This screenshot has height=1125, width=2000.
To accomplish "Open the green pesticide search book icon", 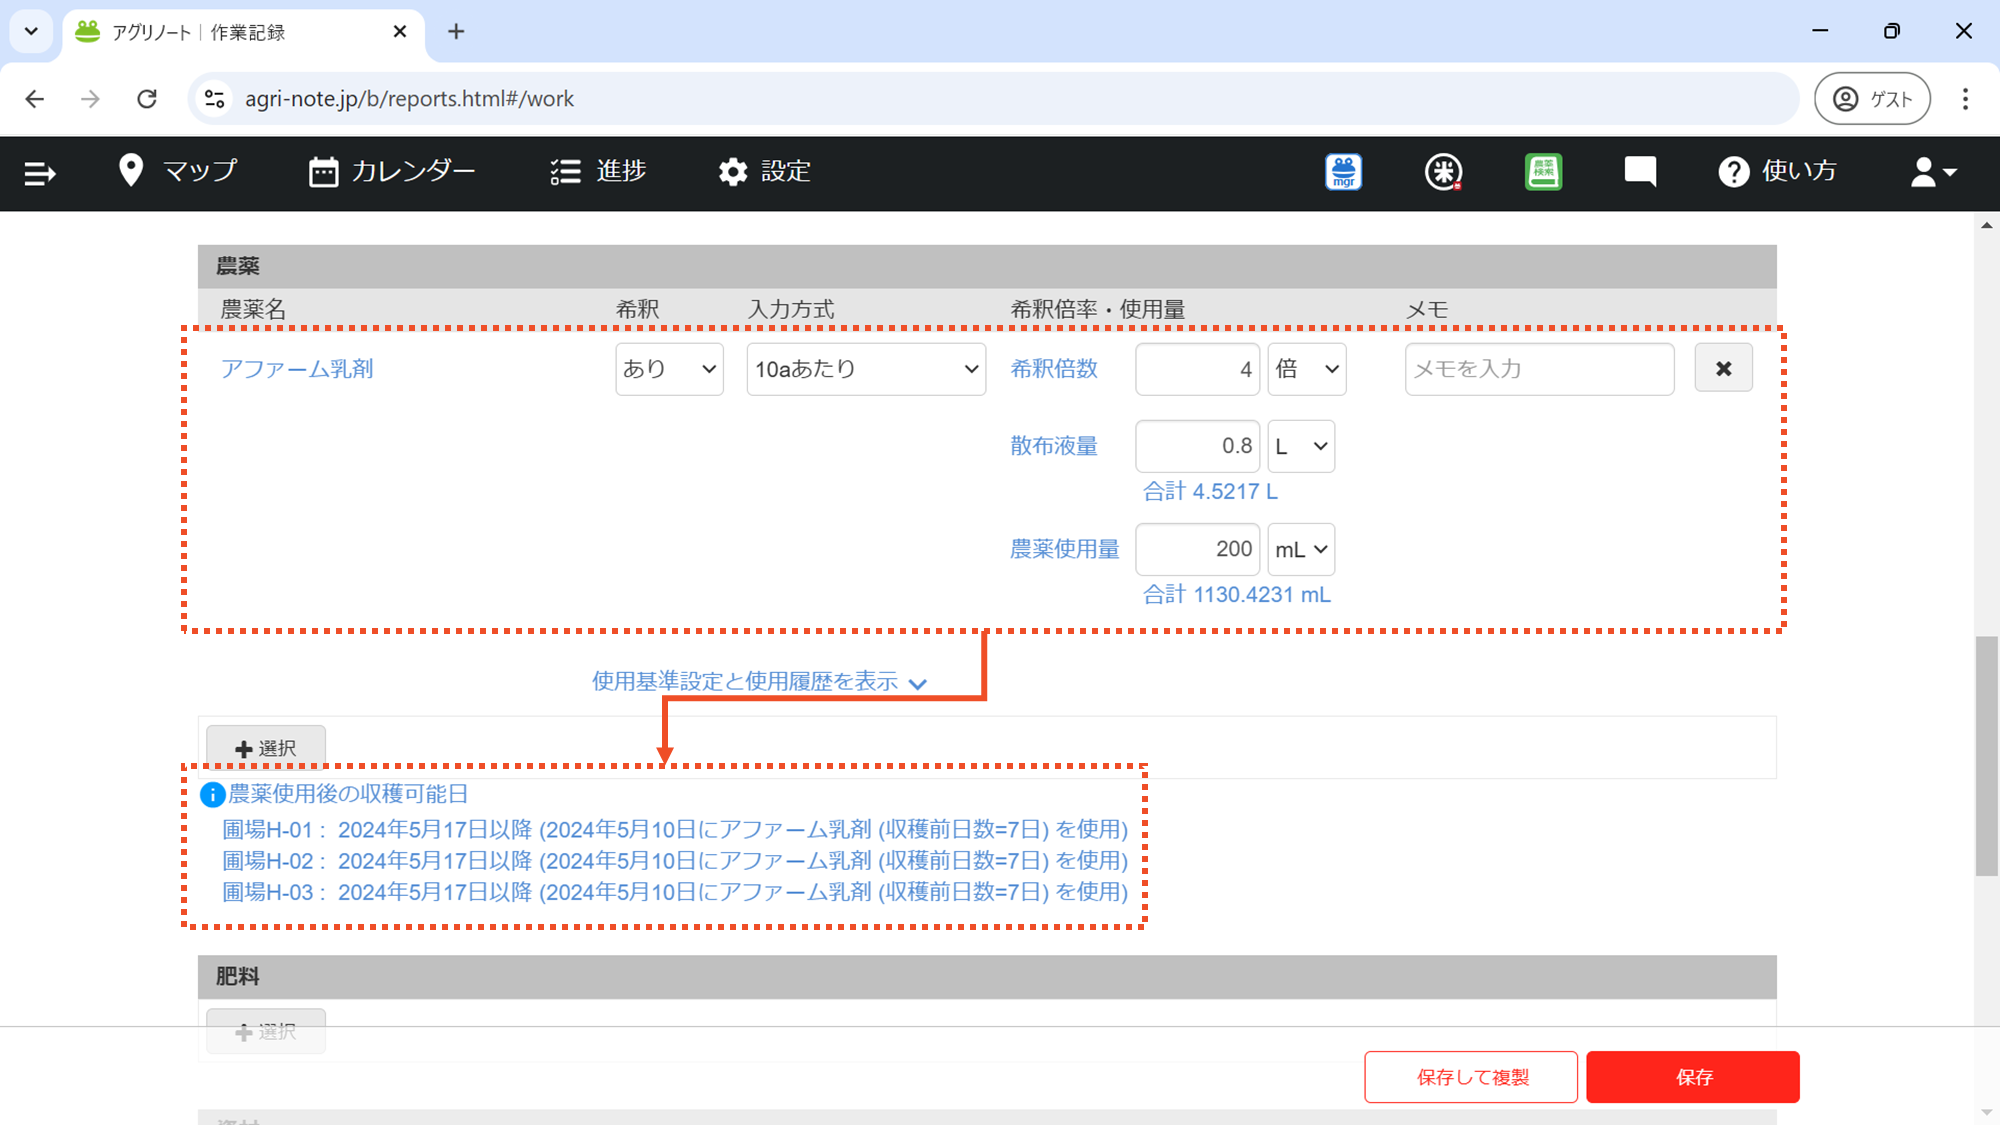I will pyautogui.click(x=1543, y=172).
